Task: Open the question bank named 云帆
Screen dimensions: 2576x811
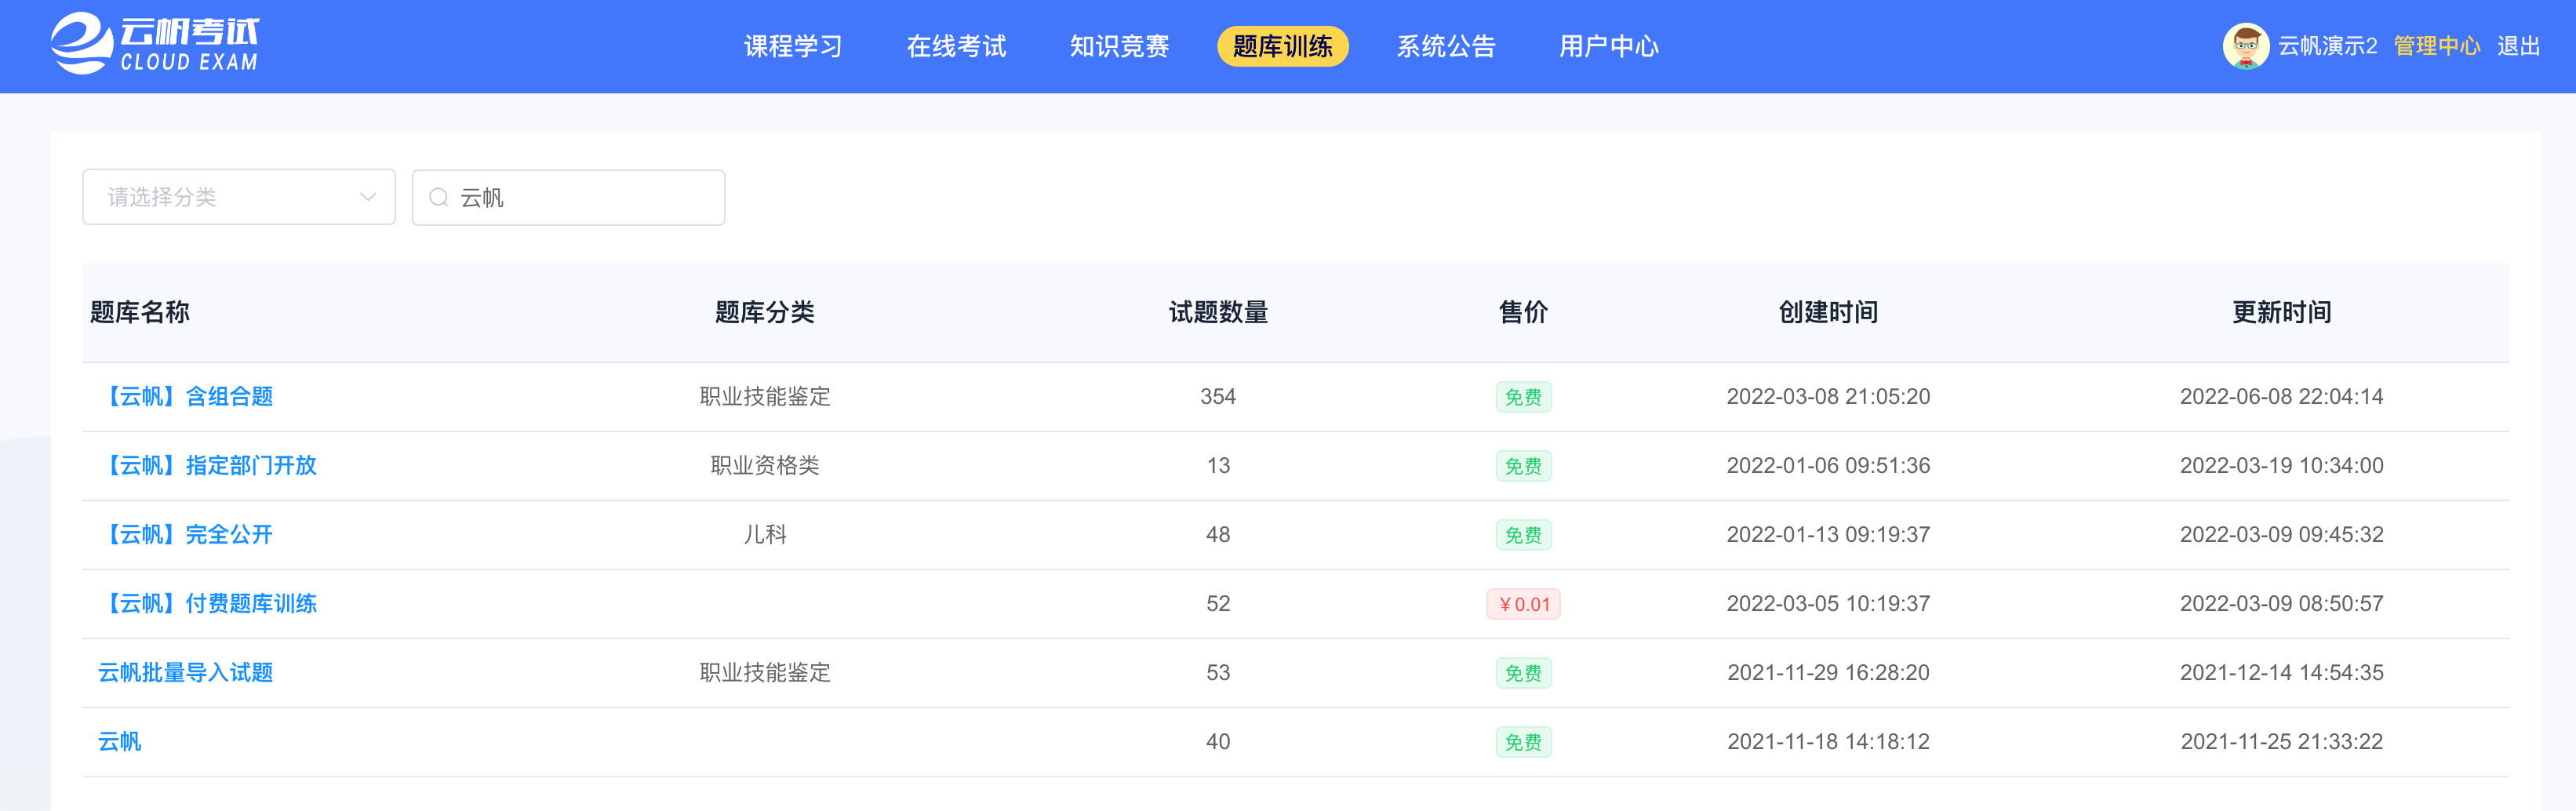Action: (x=120, y=741)
